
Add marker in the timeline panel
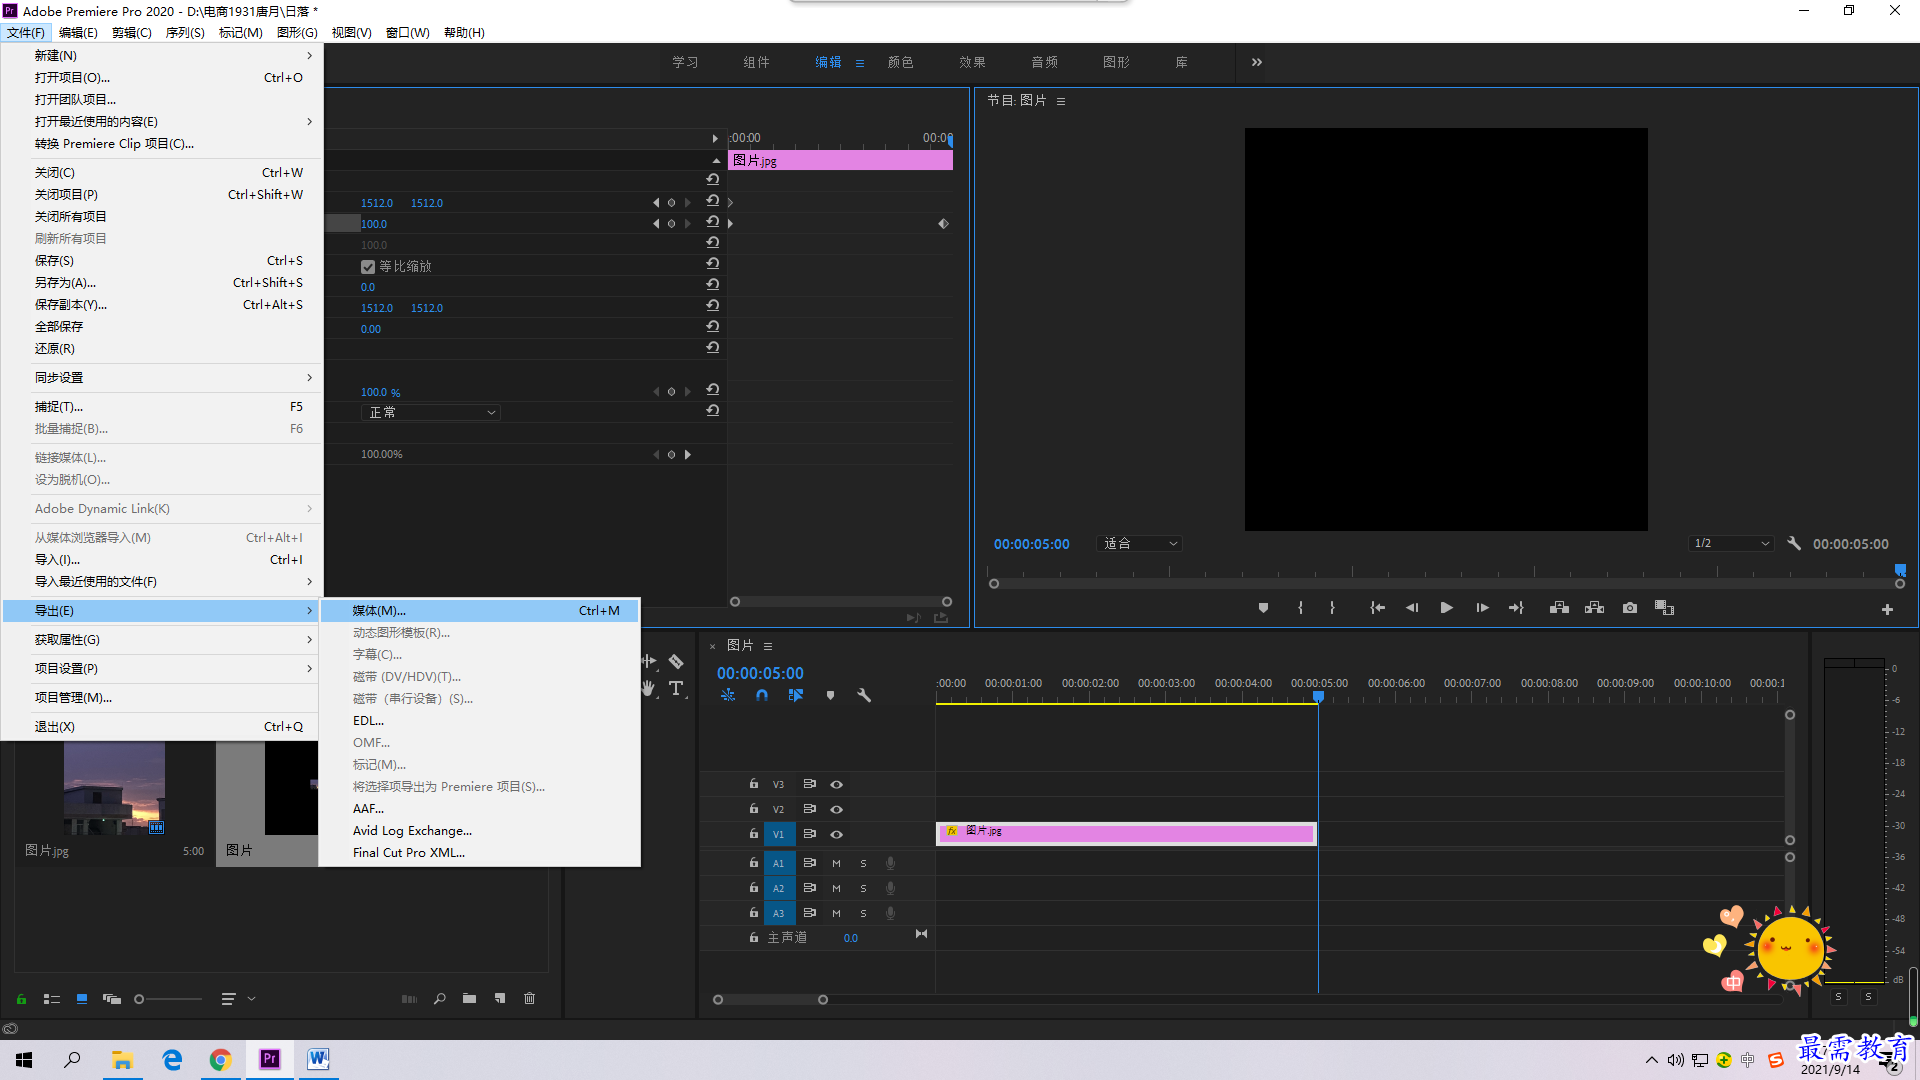830,695
